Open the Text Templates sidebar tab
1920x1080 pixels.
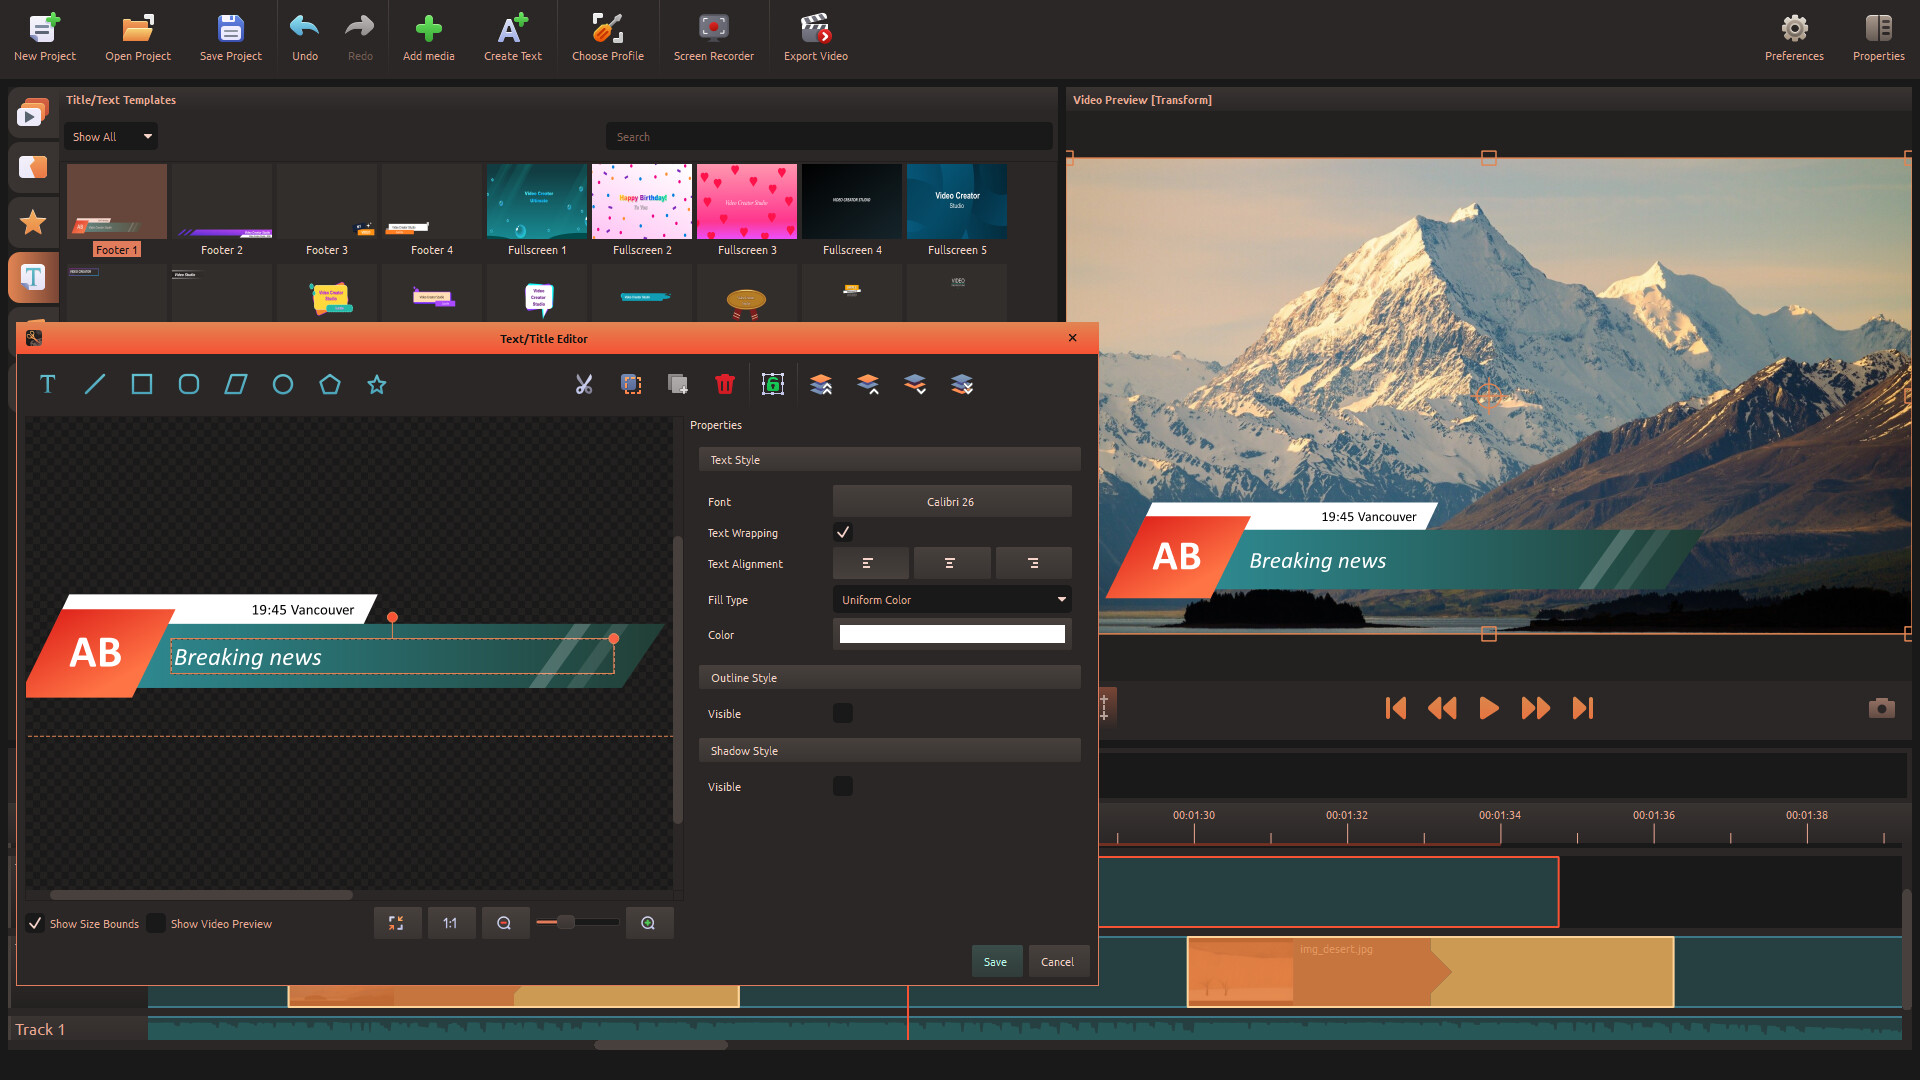(x=33, y=277)
